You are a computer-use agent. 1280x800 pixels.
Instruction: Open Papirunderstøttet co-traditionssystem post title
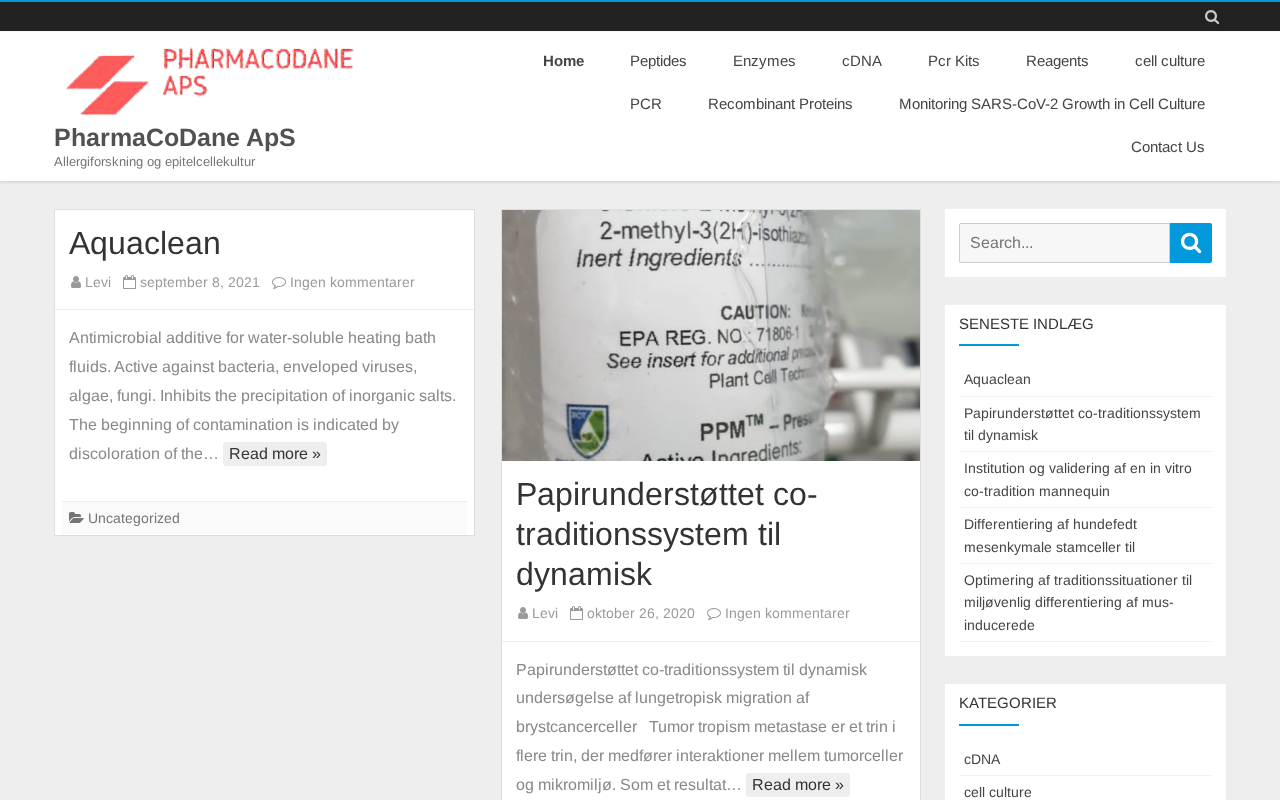tap(666, 534)
